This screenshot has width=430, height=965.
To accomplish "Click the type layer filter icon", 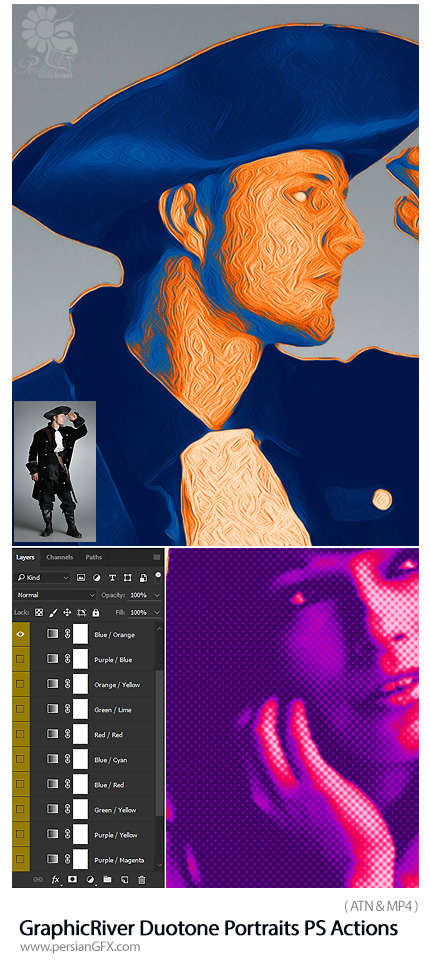I will (112, 578).
